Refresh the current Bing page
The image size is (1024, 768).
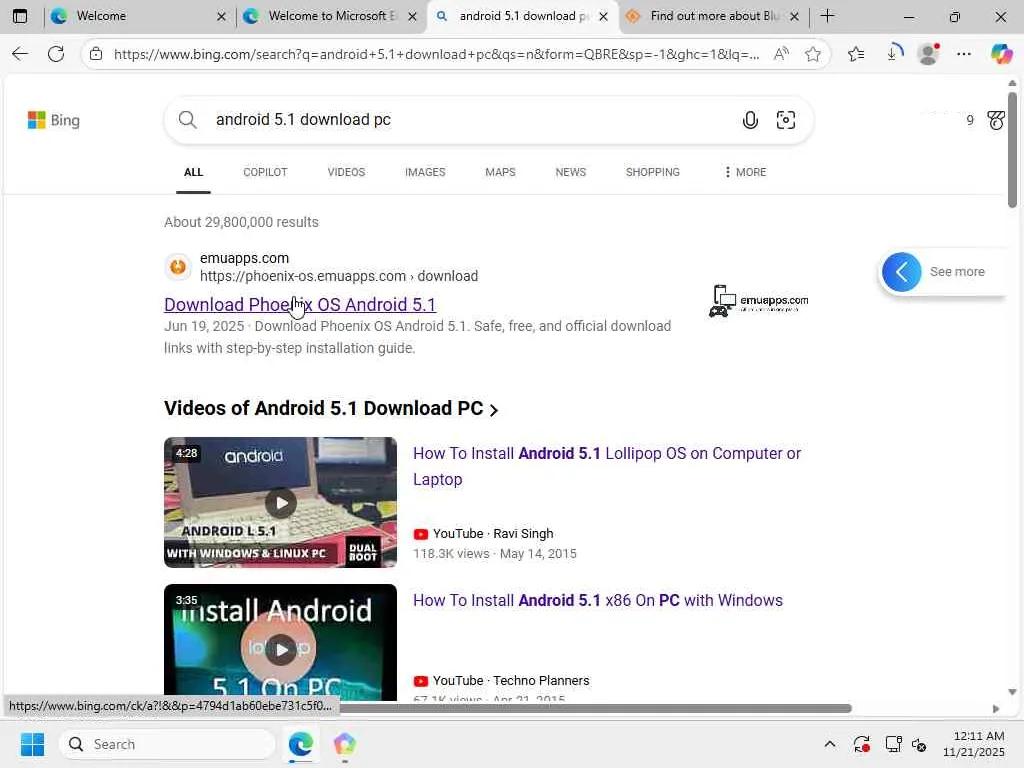tap(56, 54)
